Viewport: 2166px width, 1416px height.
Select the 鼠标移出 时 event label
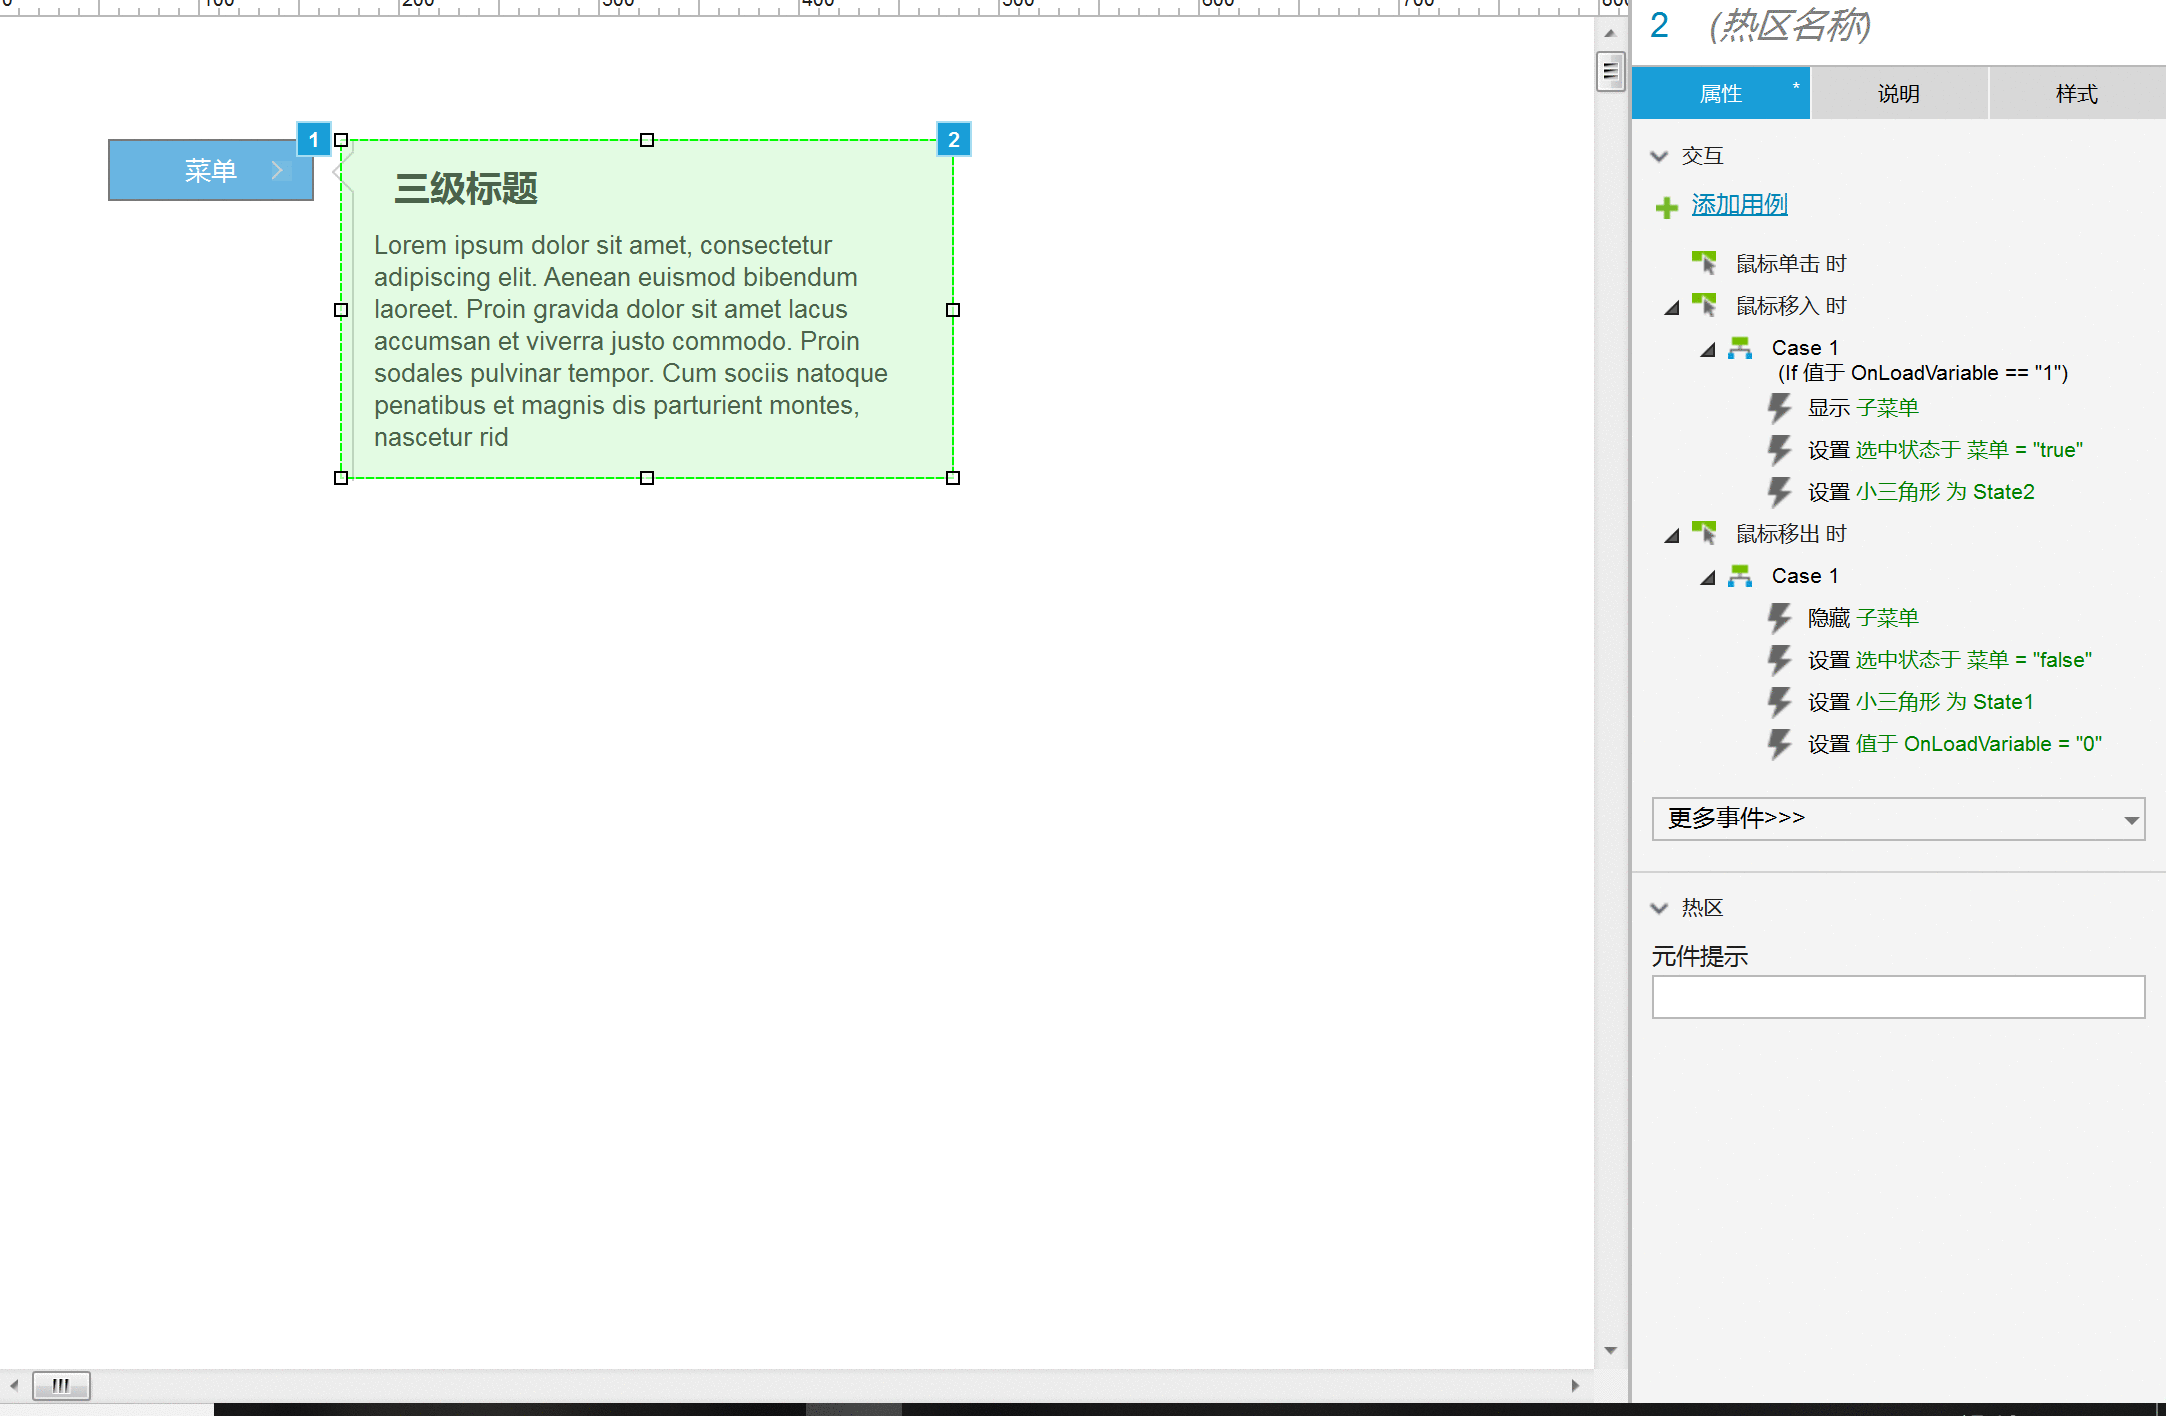[x=1790, y=534]
